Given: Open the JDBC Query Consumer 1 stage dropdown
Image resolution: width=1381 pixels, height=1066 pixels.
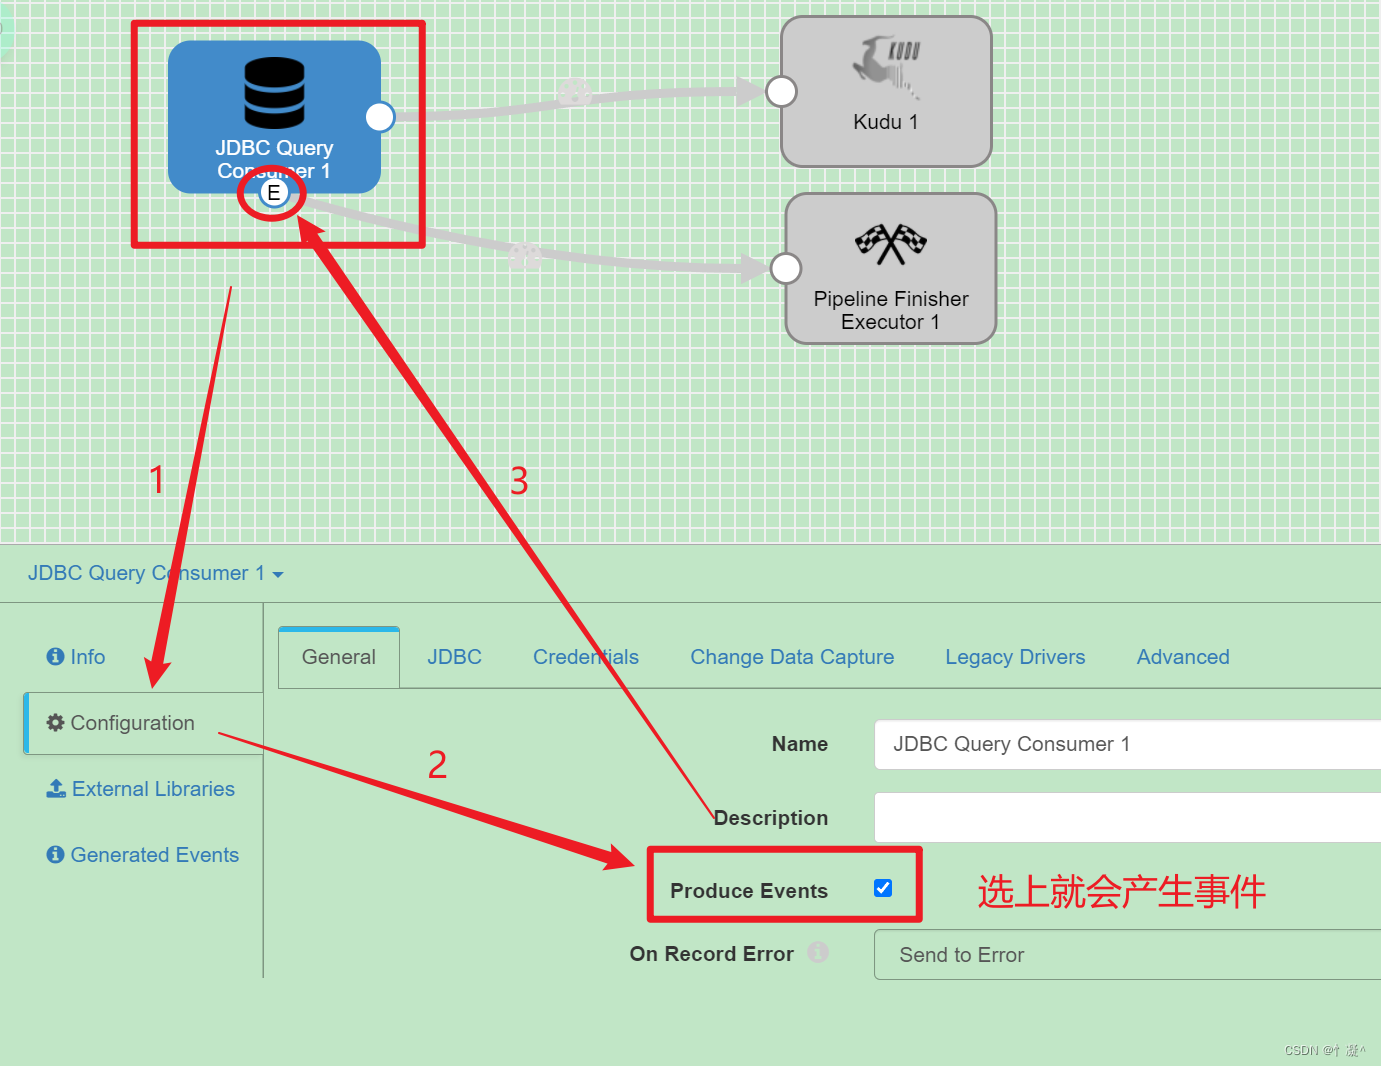Looking at the screenshot, I should (156, 573).
